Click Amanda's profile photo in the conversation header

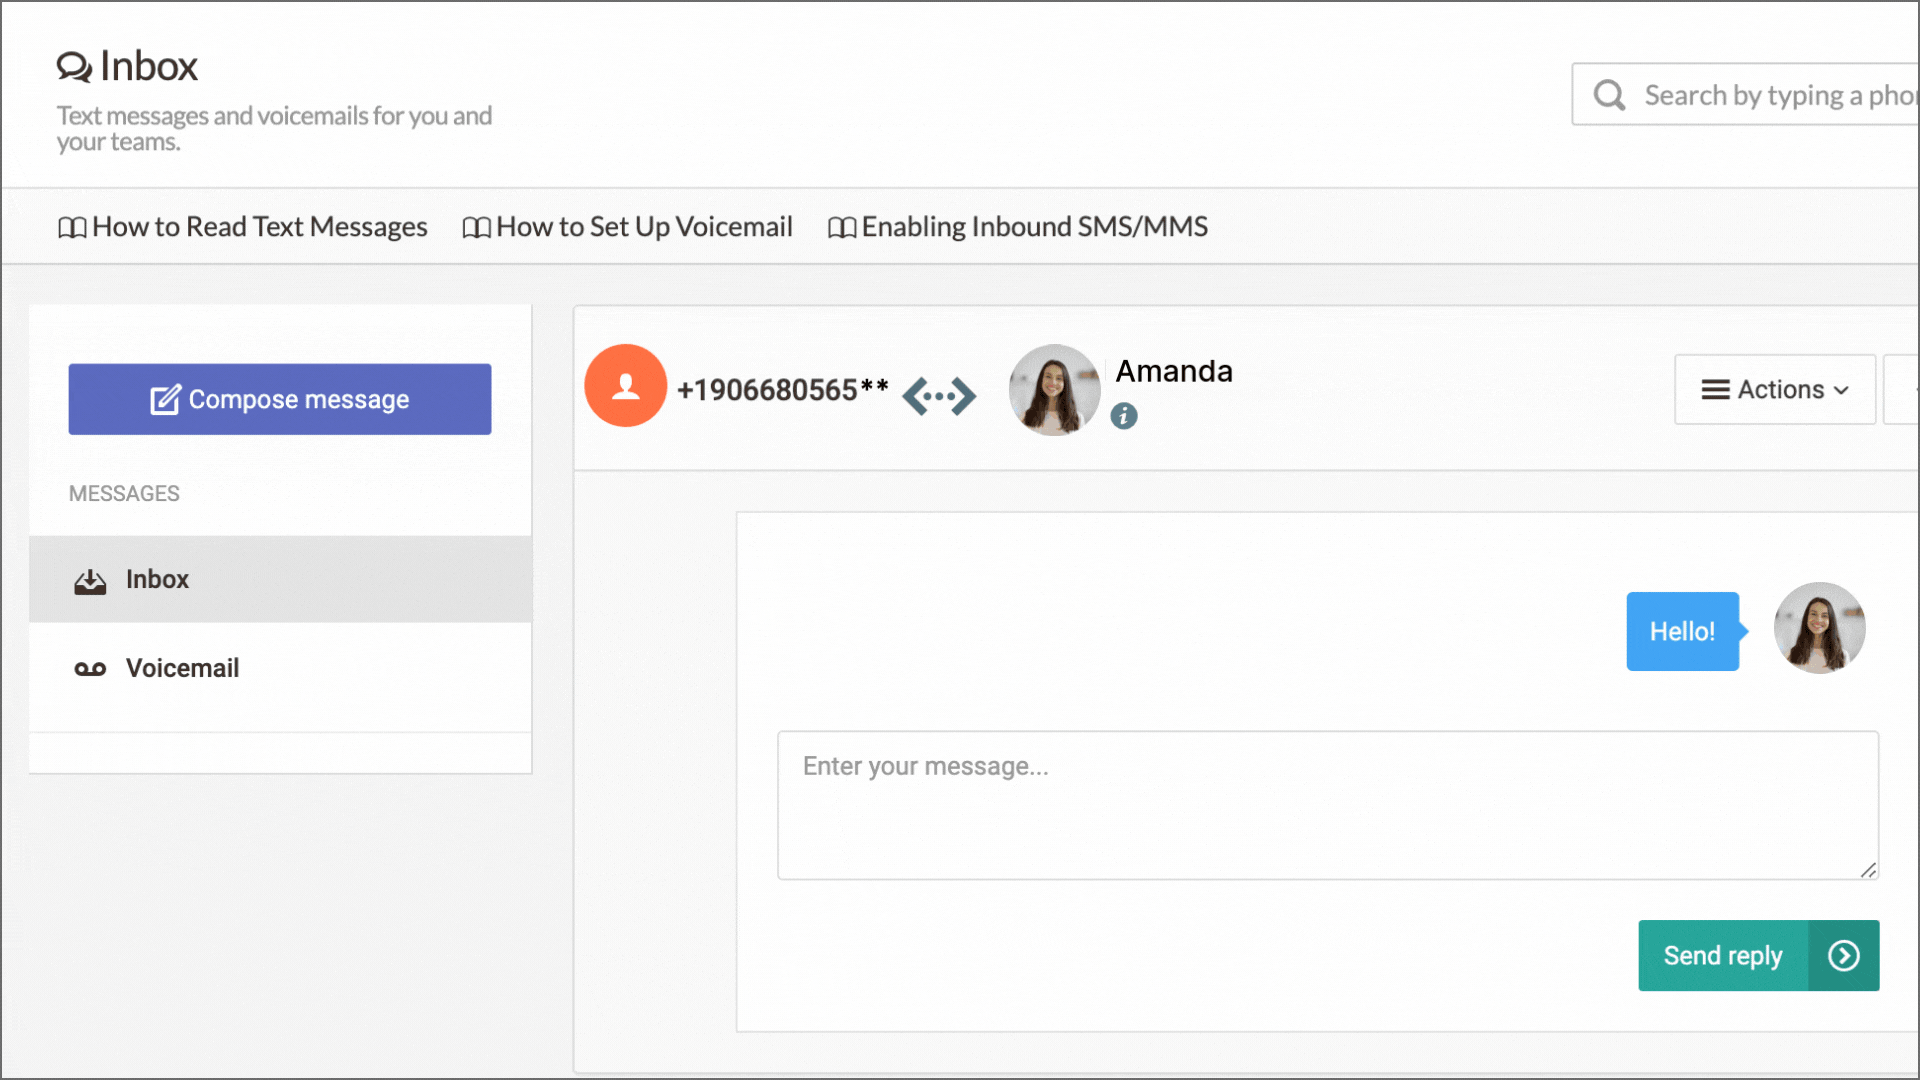point(1054,390)
